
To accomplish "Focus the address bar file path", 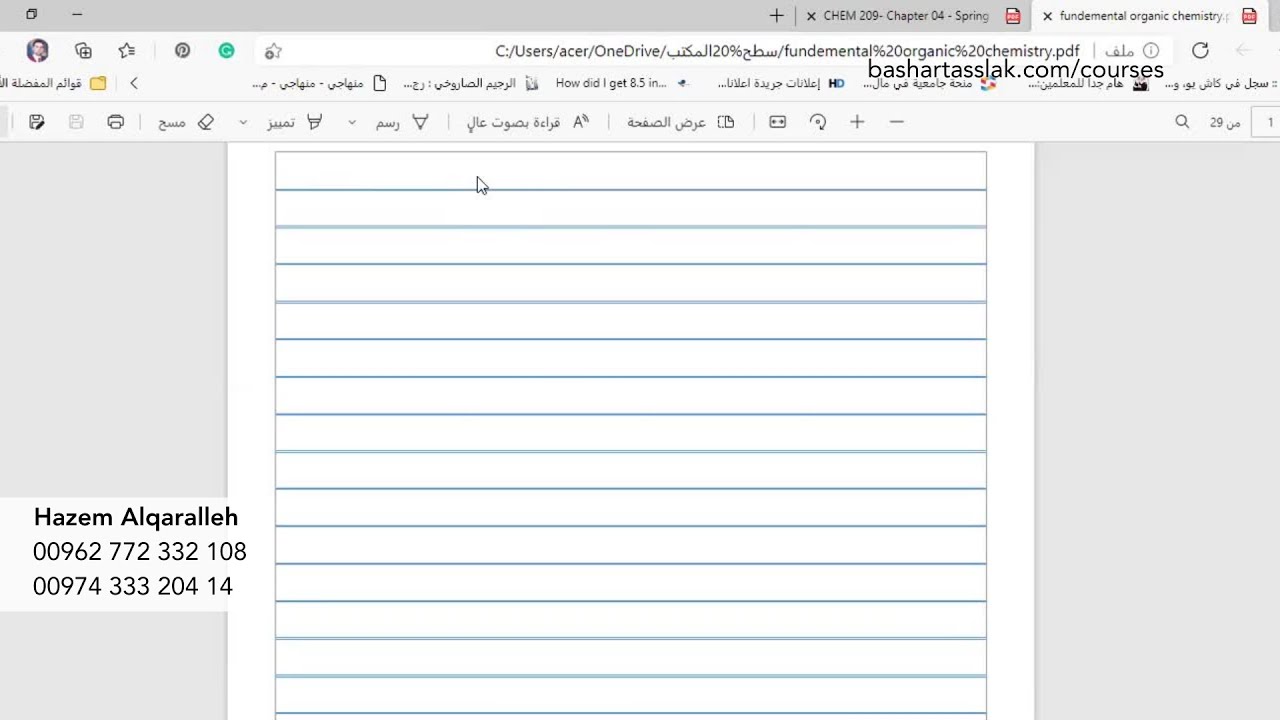I will pos(787,51).
